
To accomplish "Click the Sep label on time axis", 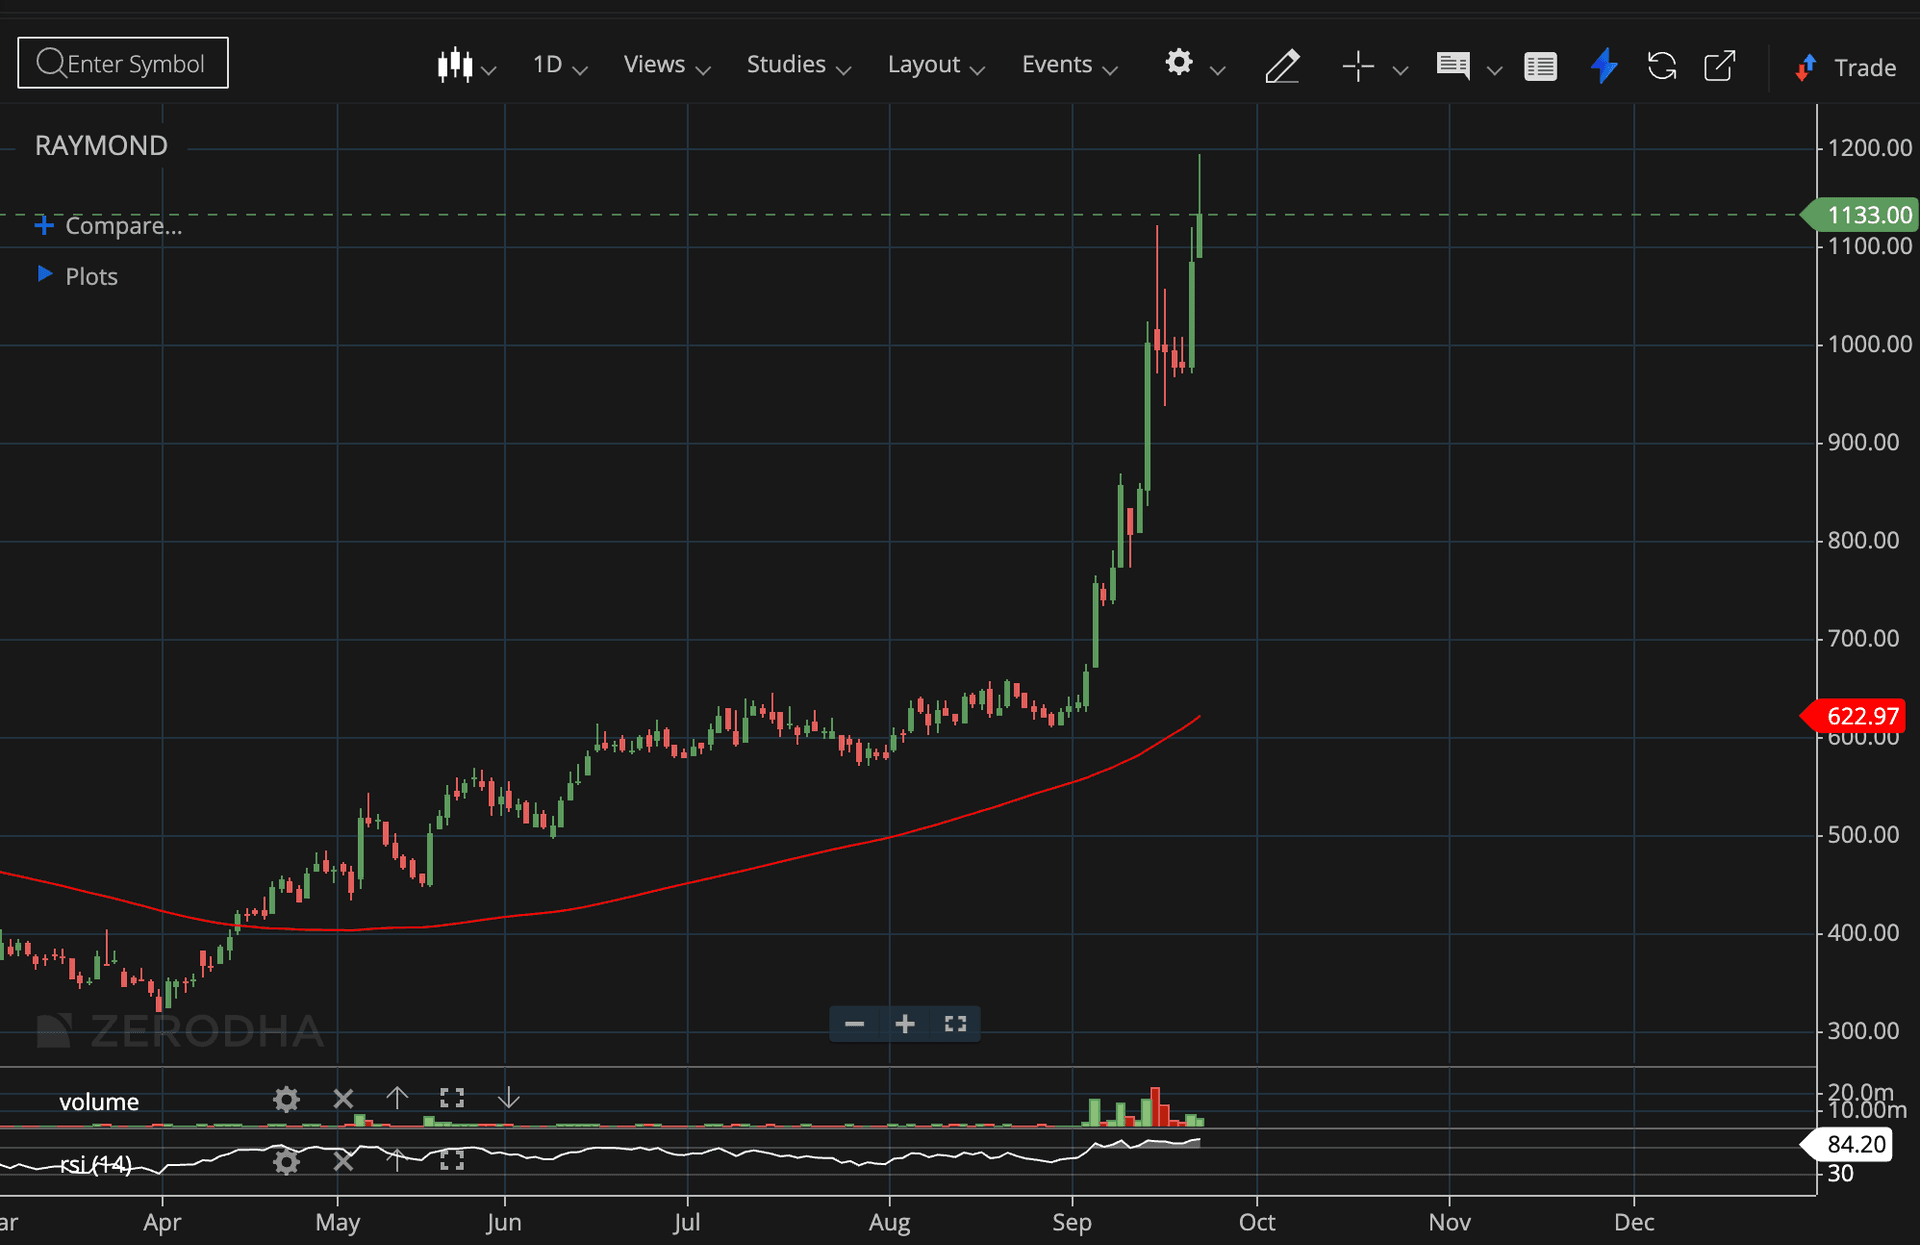I will point(1072,1222).
